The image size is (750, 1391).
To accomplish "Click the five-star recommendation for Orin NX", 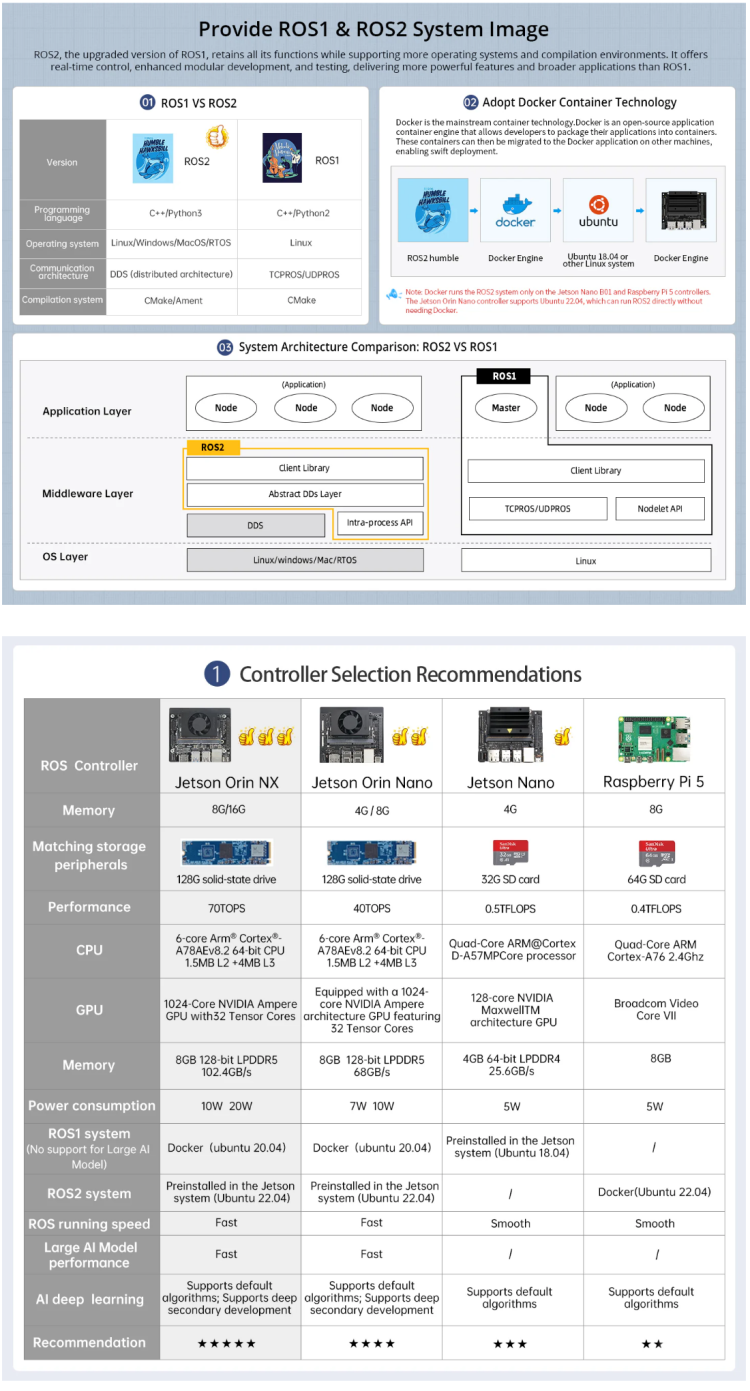I will point(226,1343).
